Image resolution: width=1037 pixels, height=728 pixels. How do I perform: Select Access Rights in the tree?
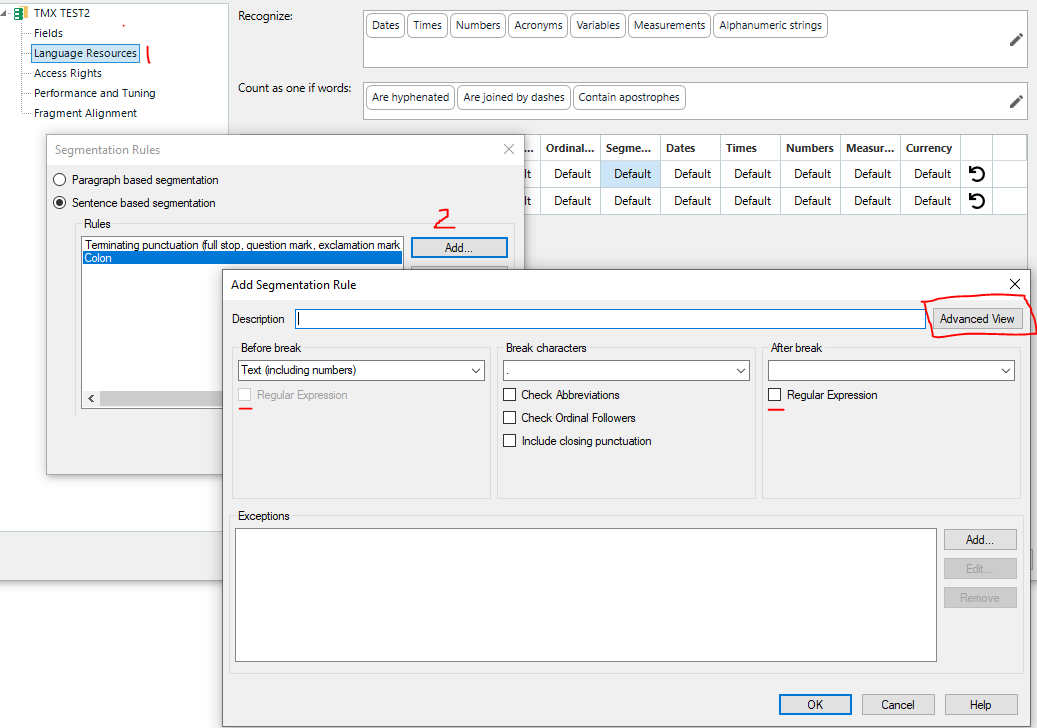(x=67, y=73)
